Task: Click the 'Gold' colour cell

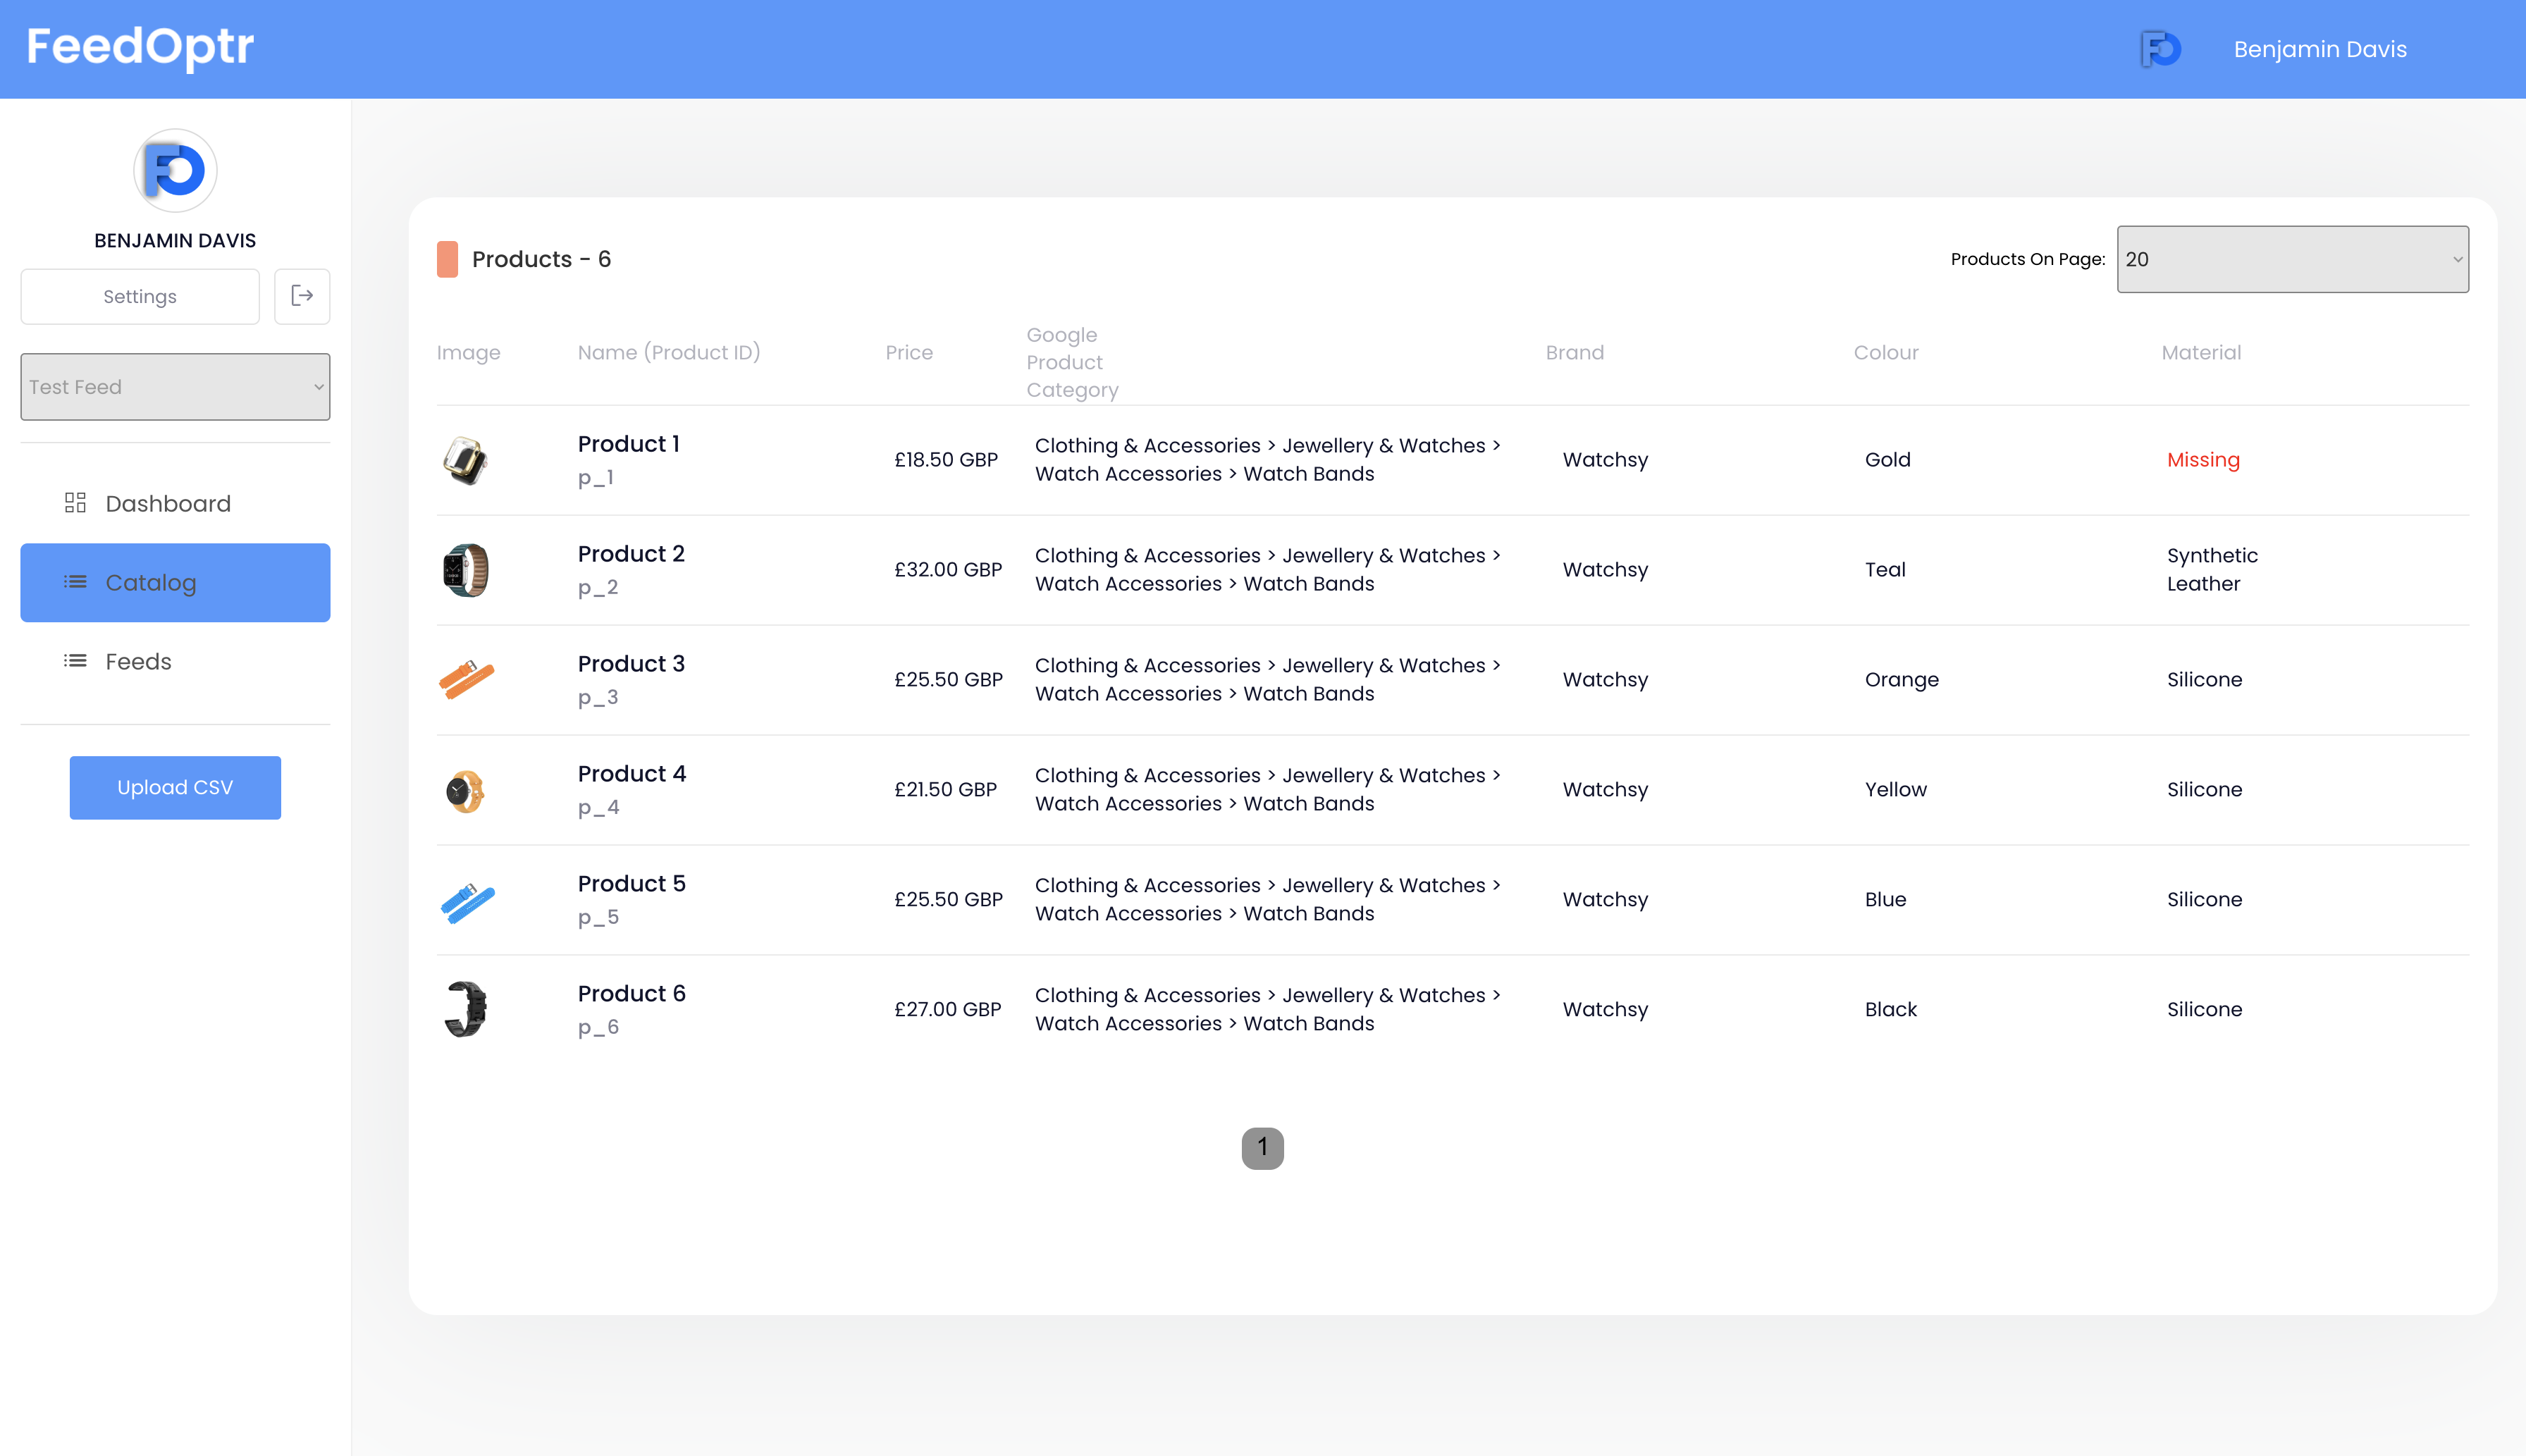Action: 1887,460
